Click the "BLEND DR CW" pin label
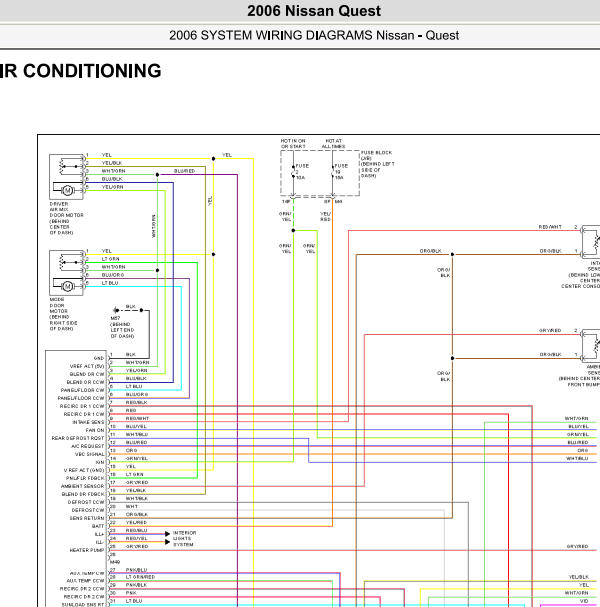 [87, 374]
